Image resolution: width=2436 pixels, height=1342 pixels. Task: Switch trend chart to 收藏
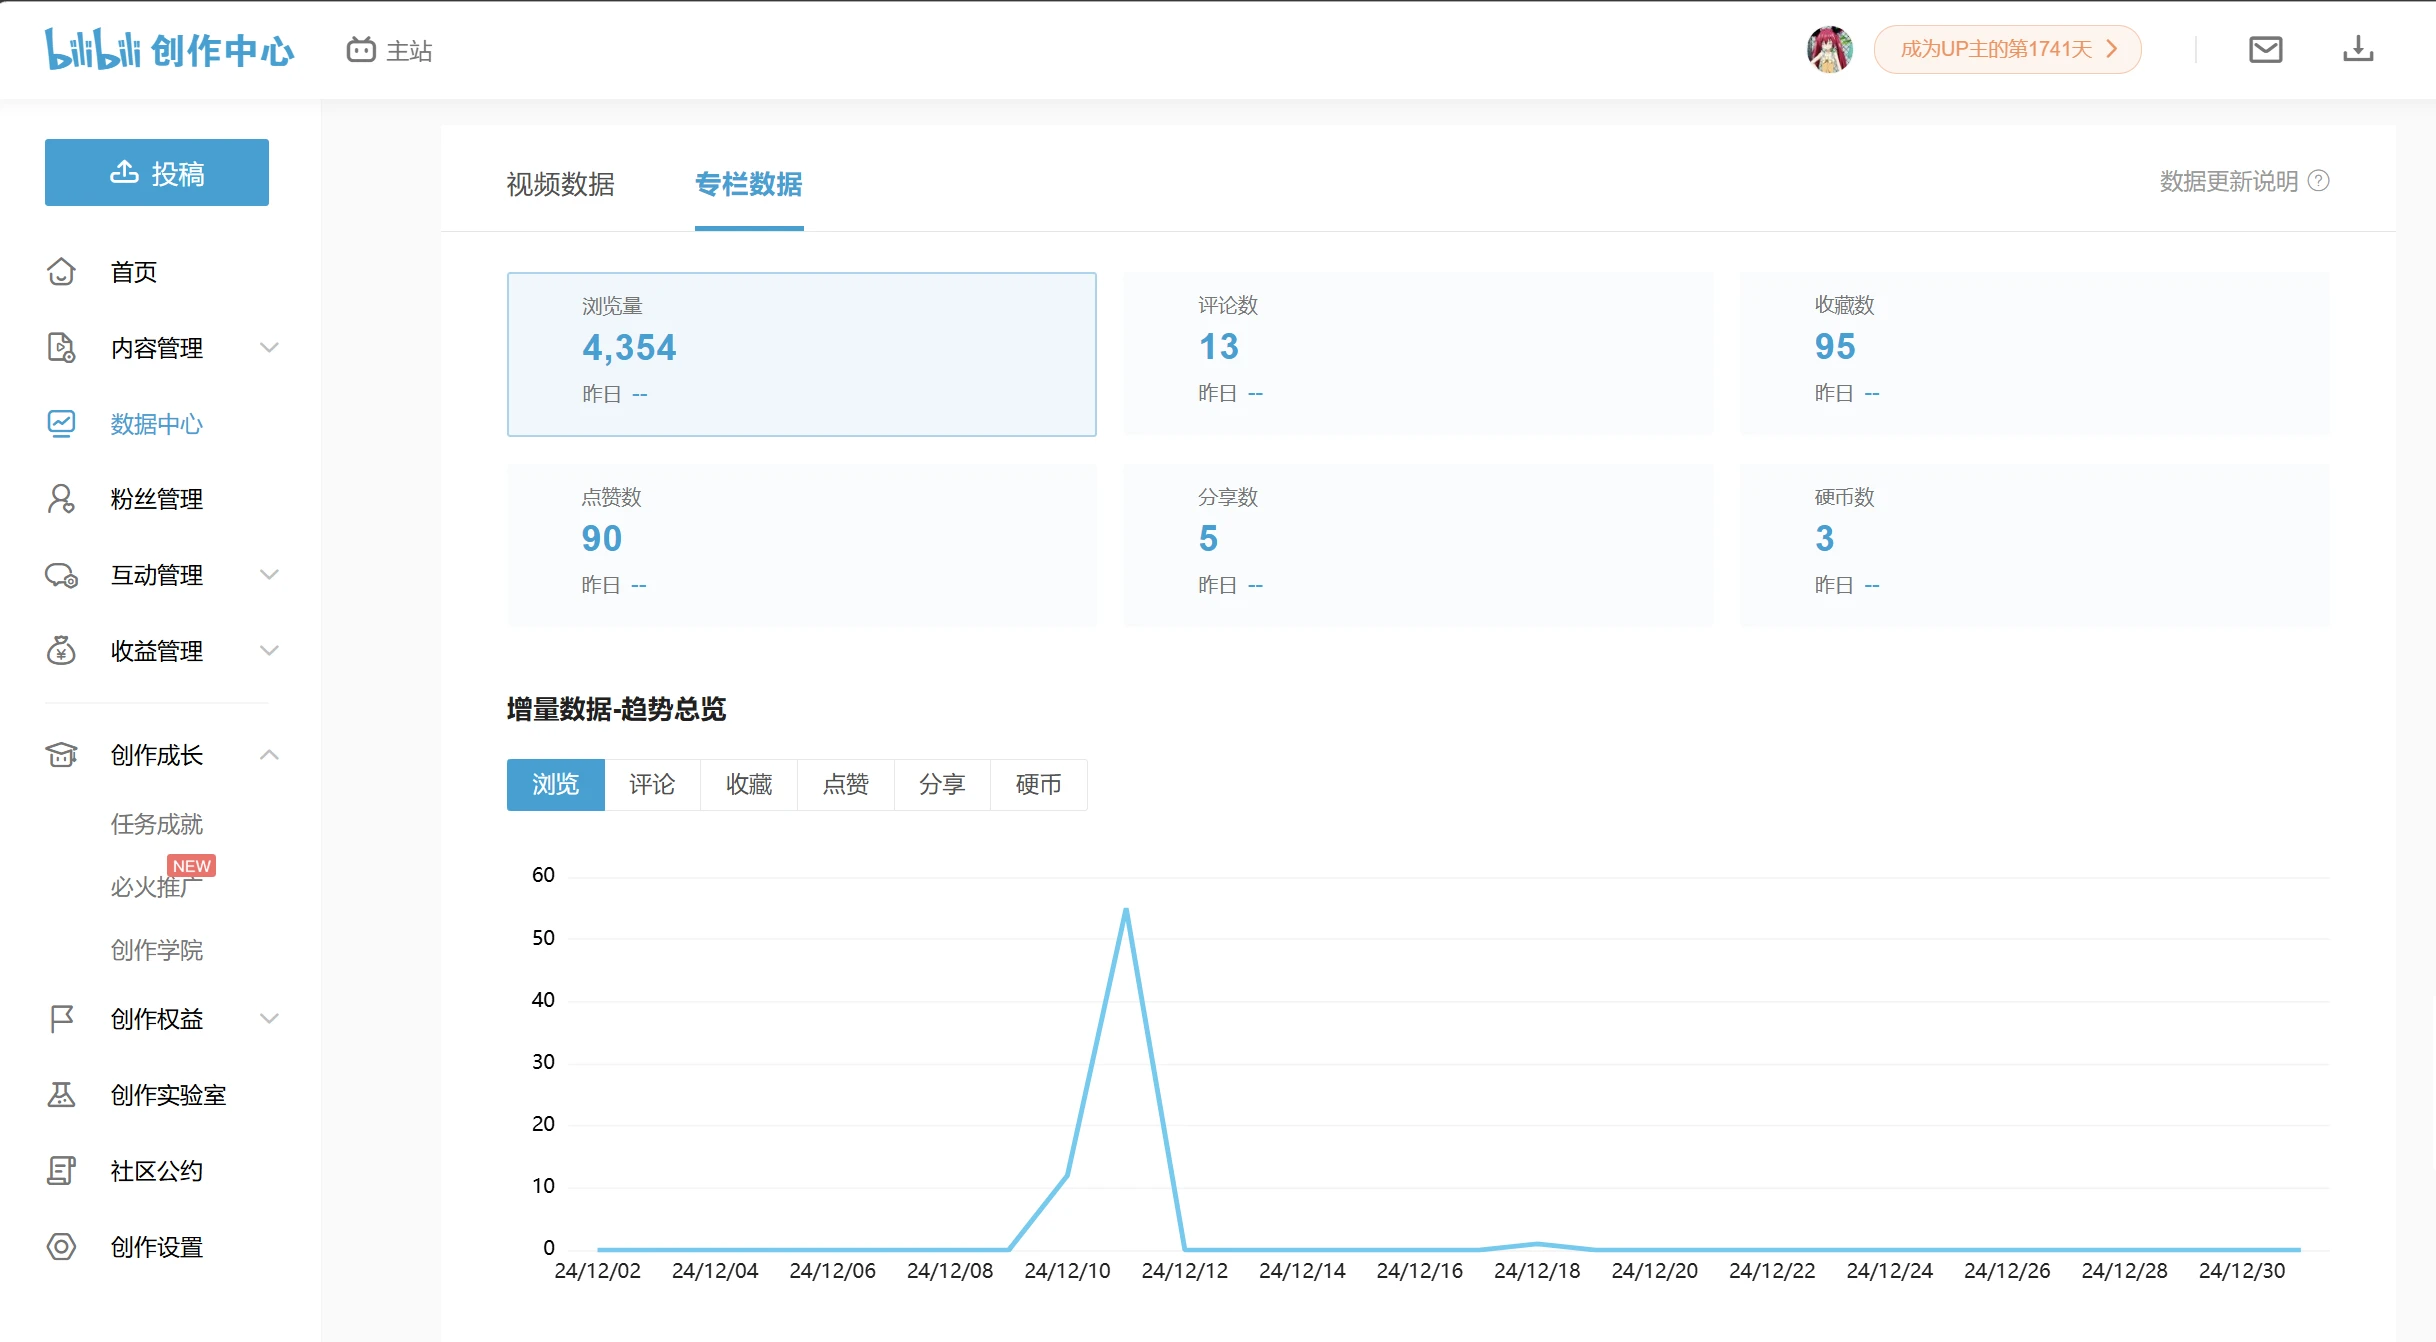click(749, 785)
